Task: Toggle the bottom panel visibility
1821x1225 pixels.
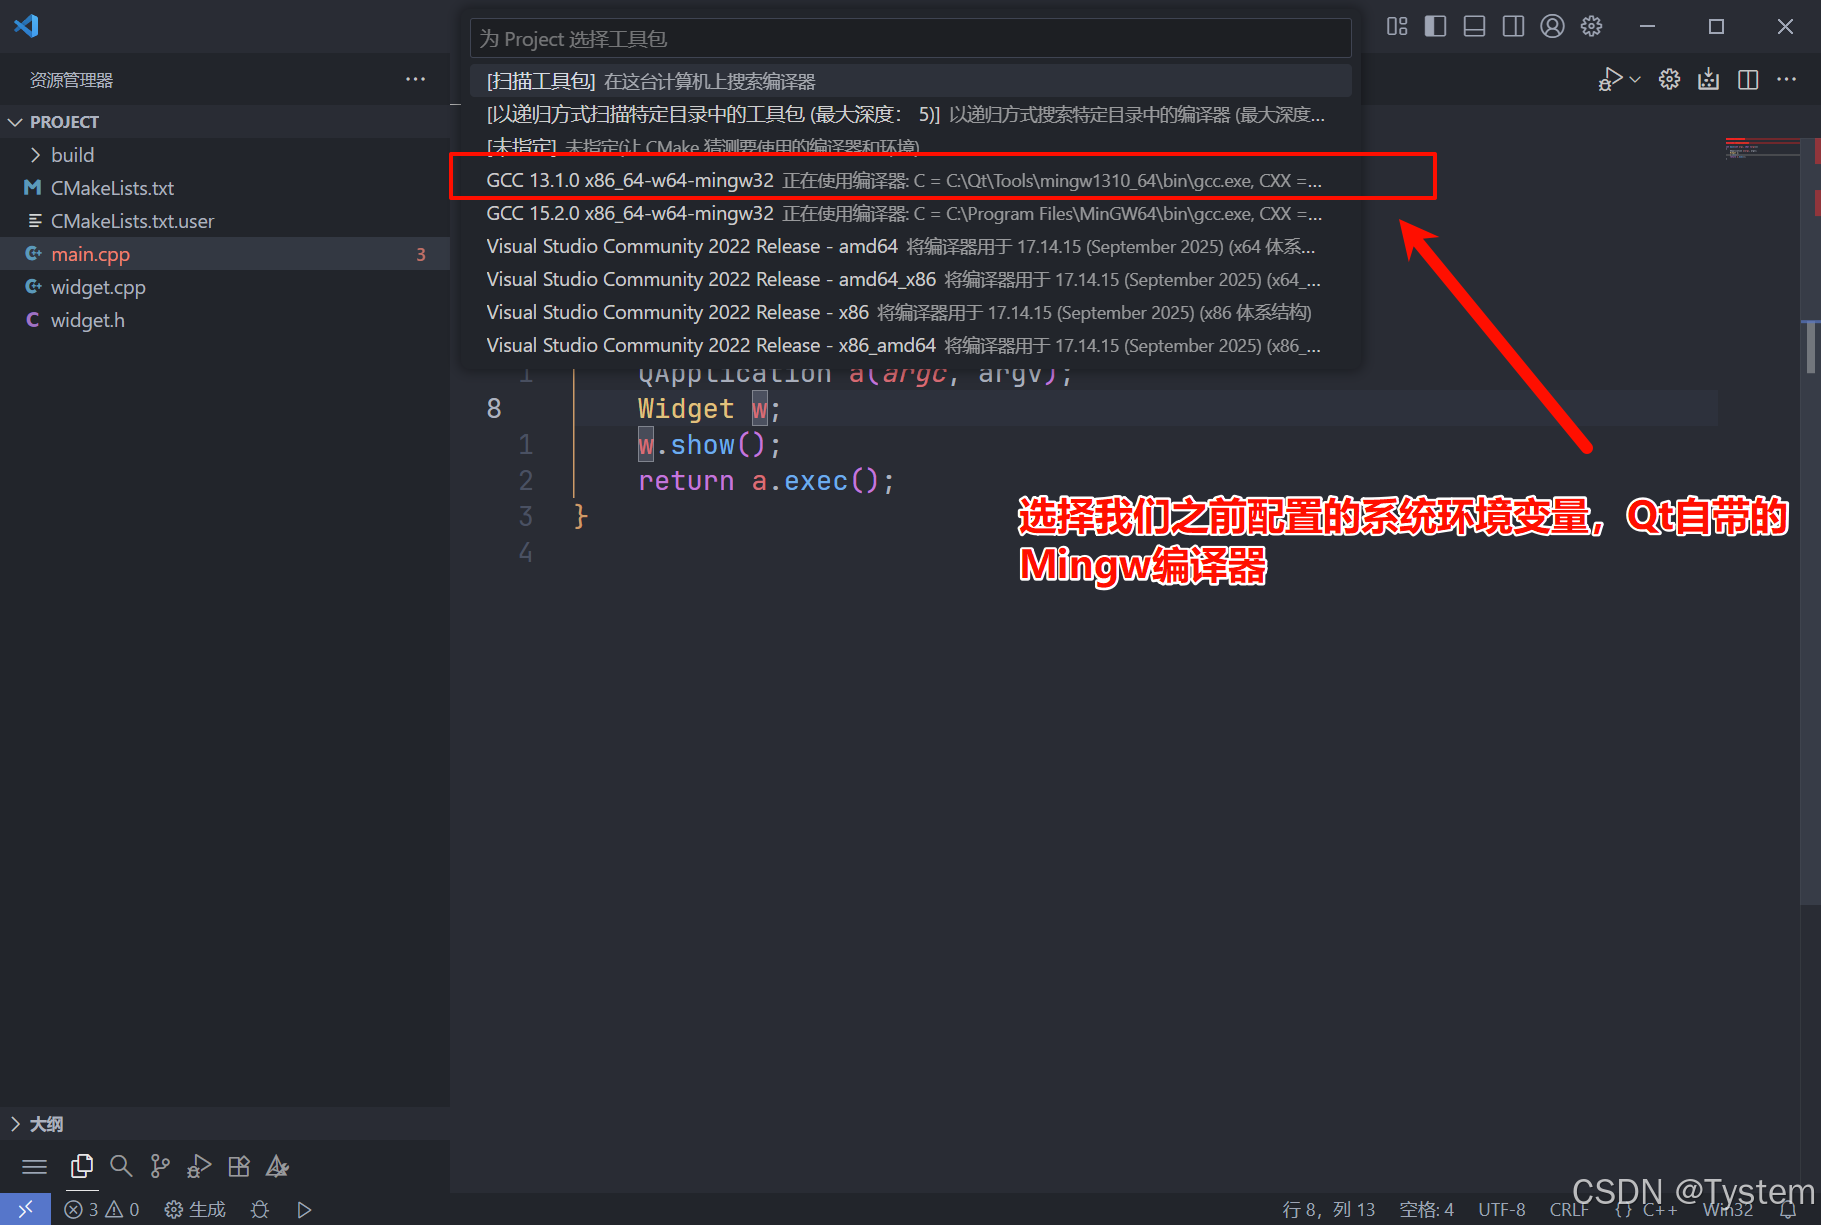Action: click(x=1474, y=26)
